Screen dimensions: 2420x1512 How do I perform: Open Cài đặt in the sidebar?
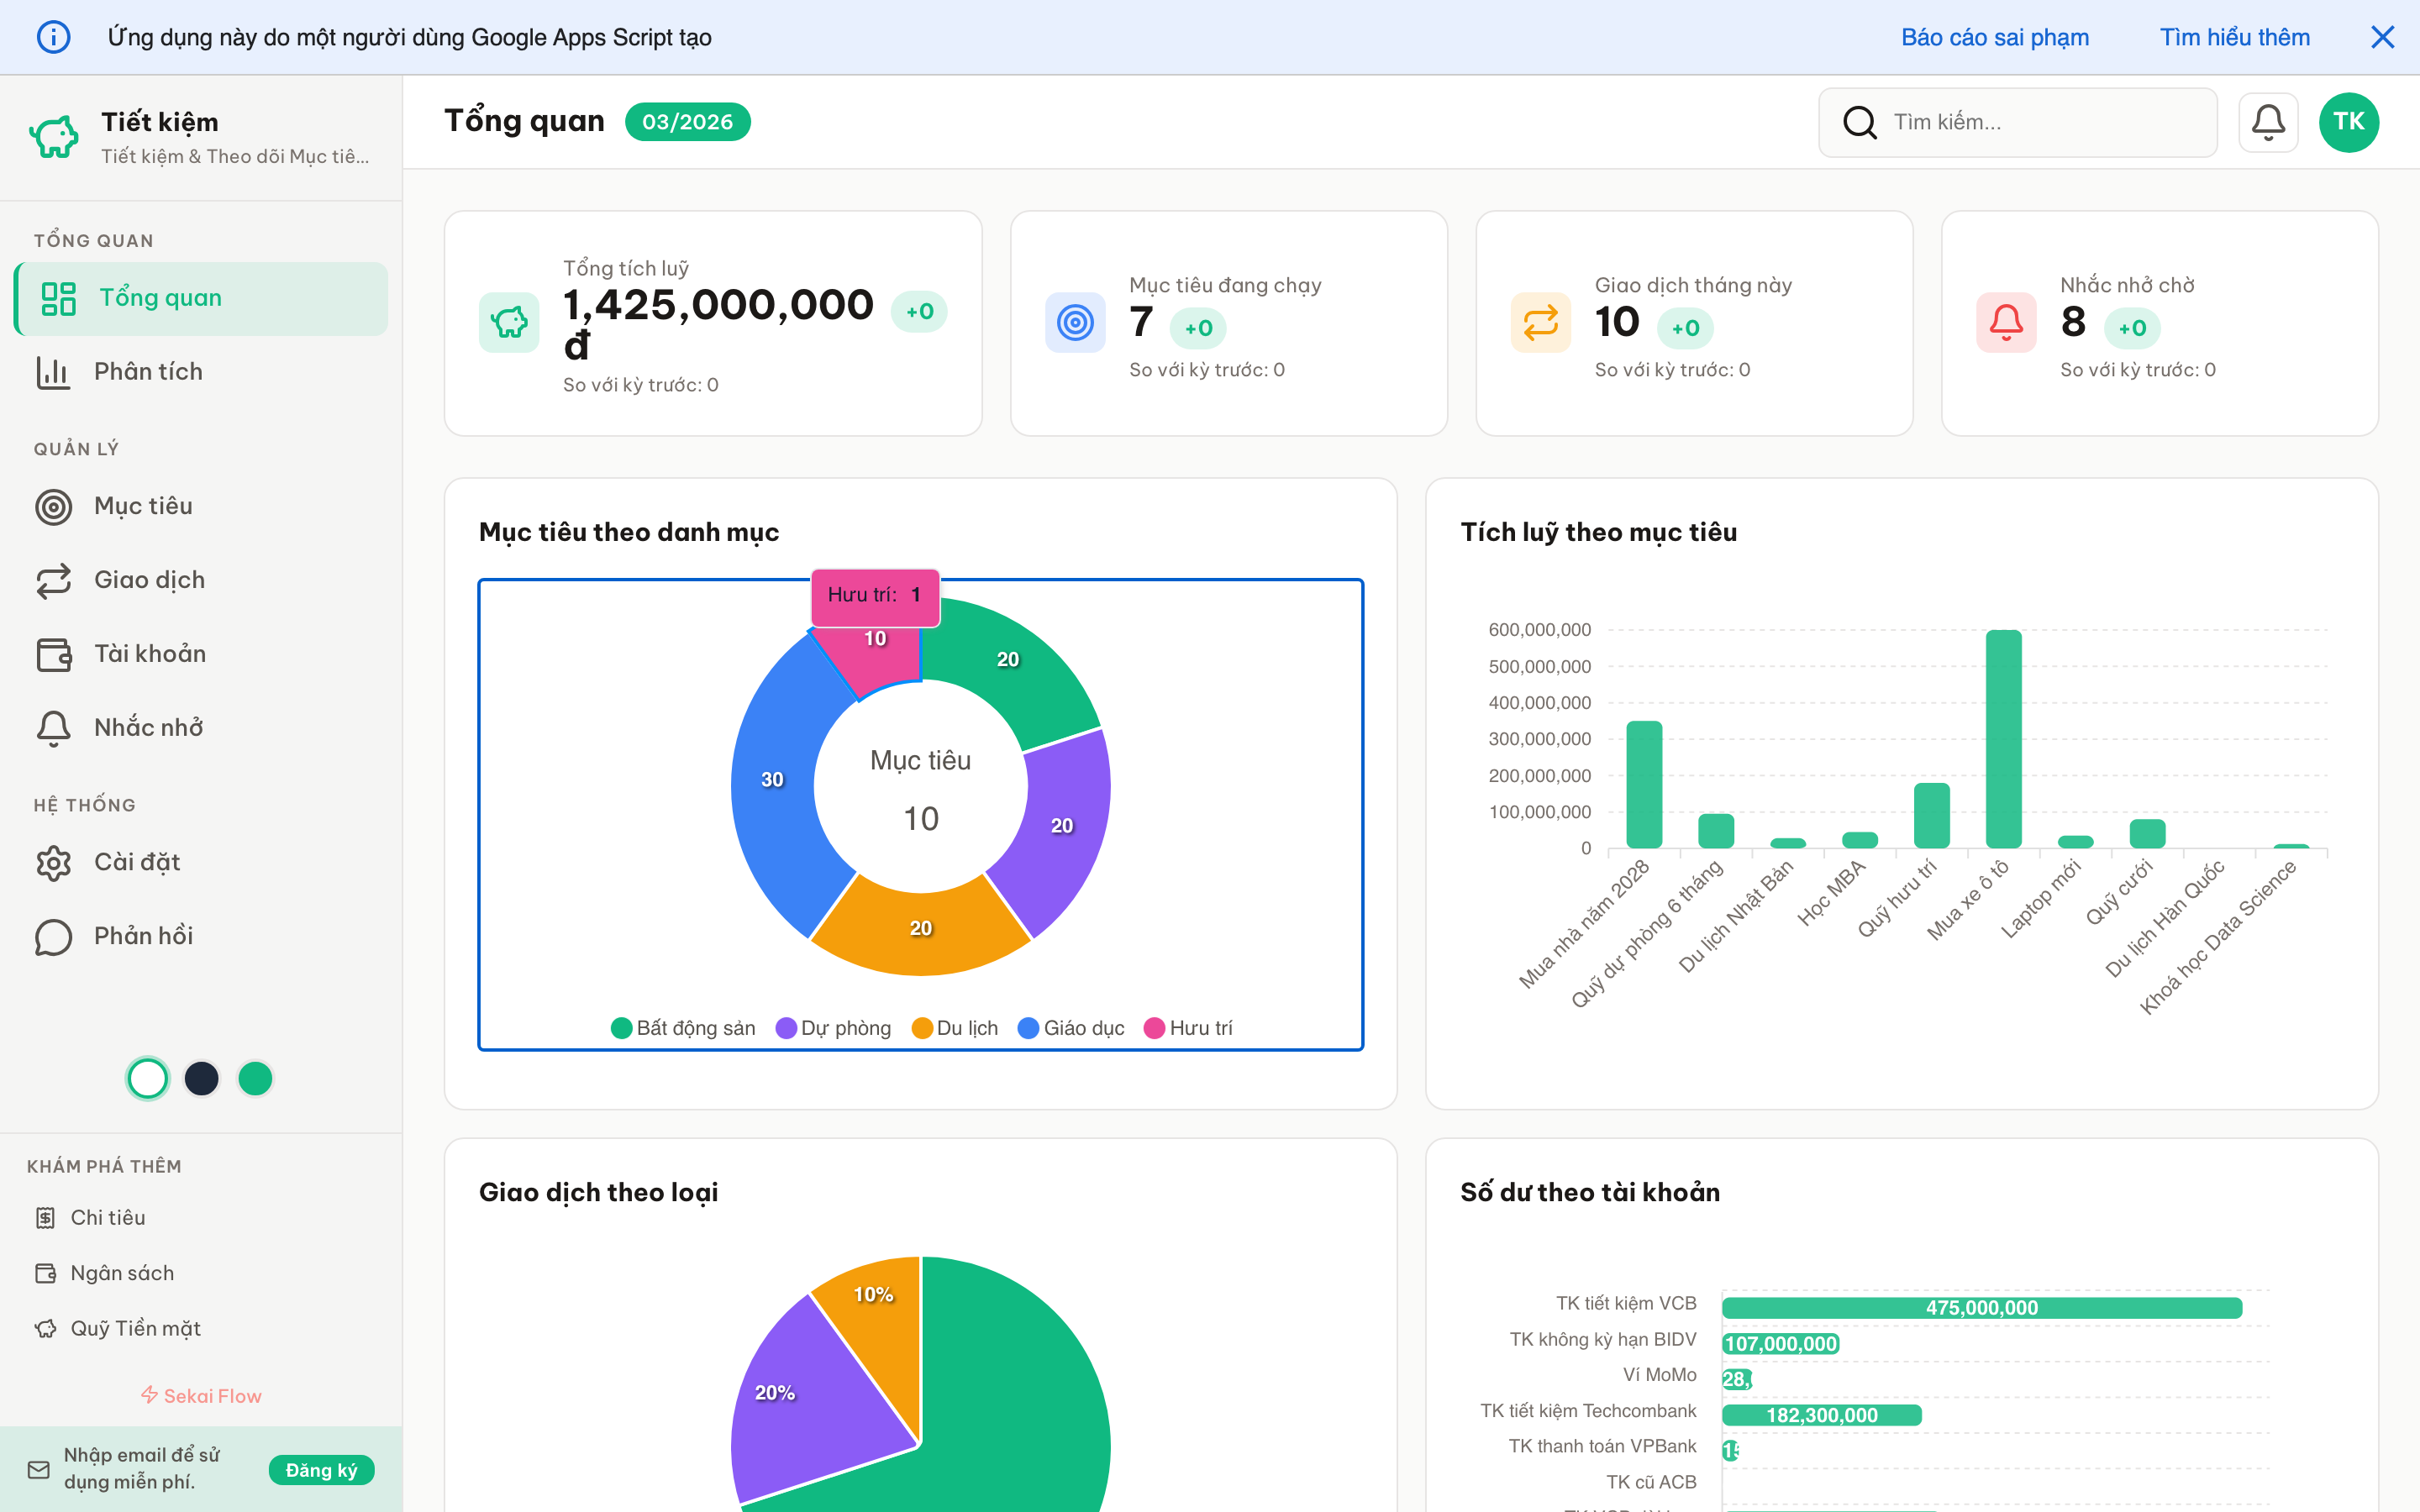pos(137,862)
